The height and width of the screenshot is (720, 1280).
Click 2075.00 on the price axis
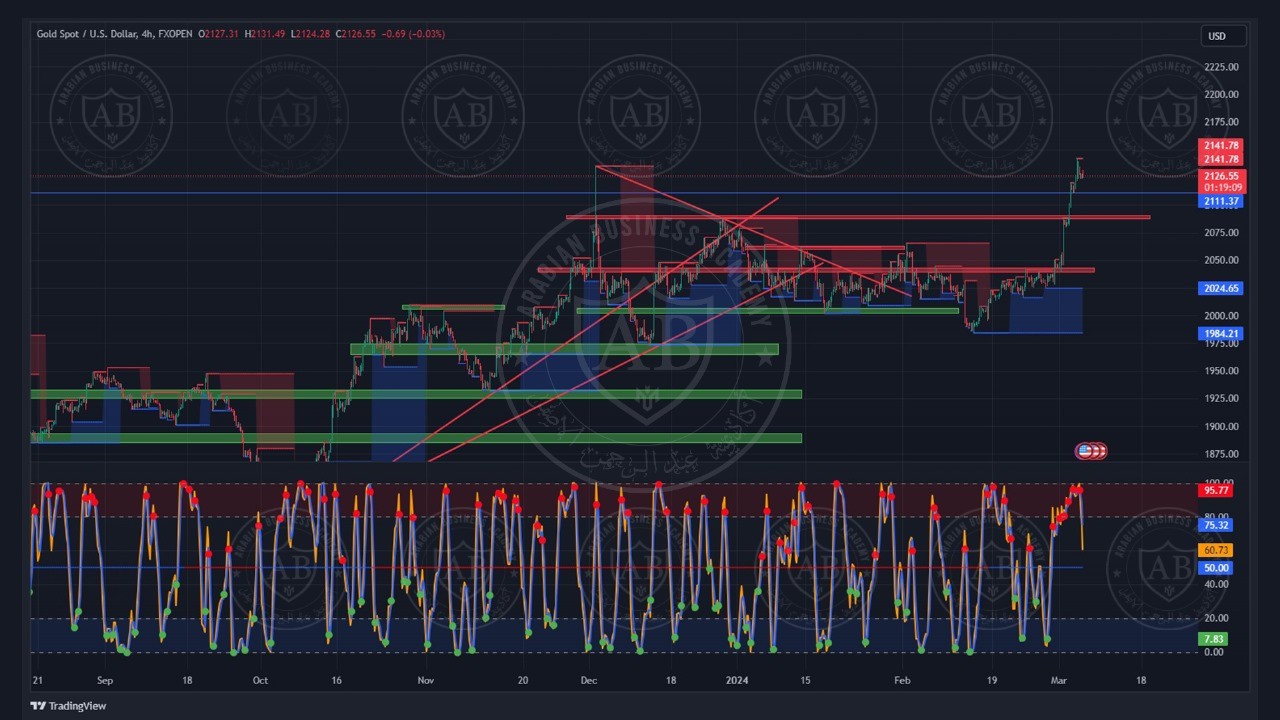[x=1222, y=233]
